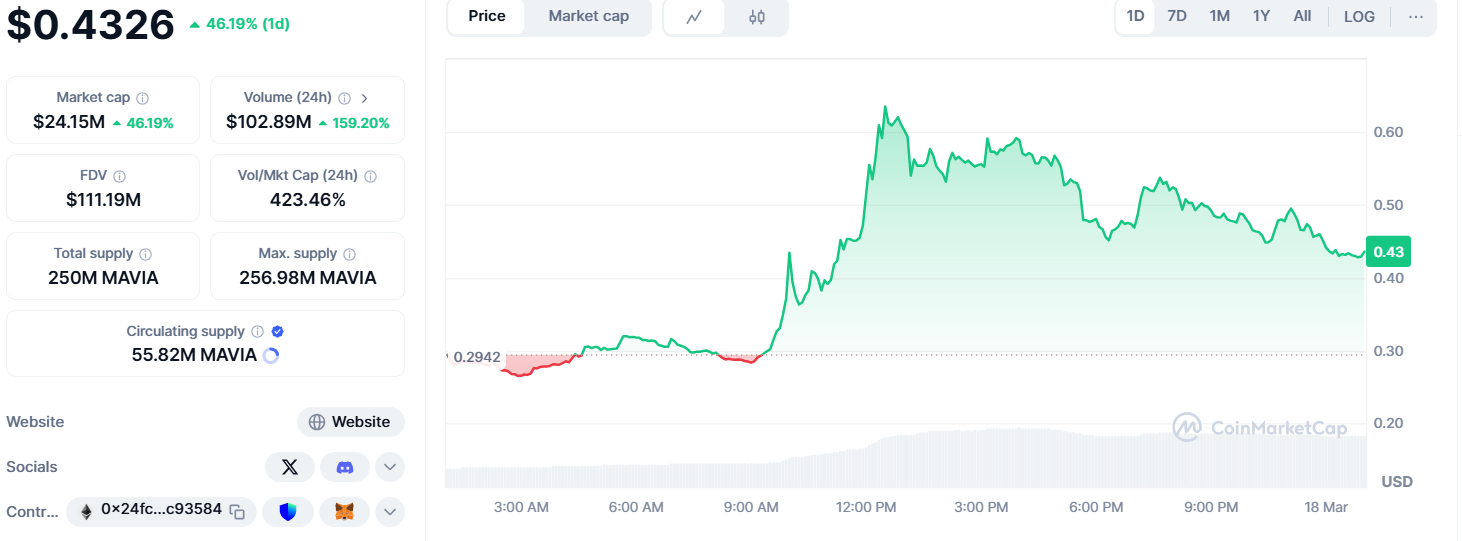1462x541 pixels.
Task: Open the Discord social link
Action: pyautogui.click(x=345, y=467)
